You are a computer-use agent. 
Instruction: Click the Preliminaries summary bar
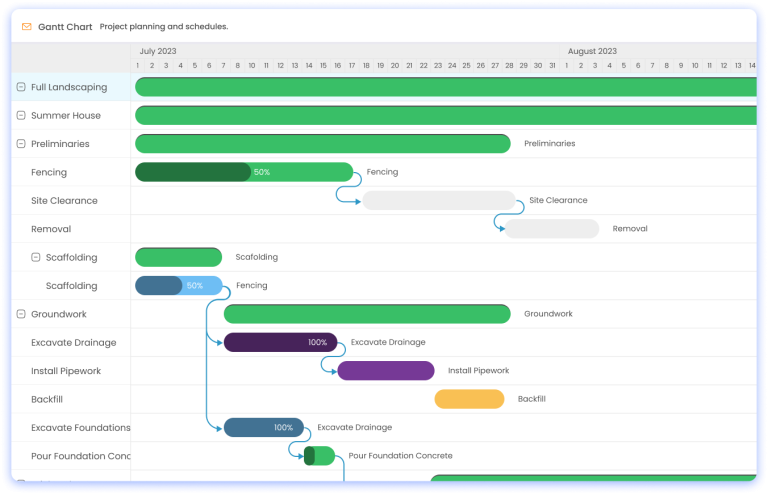[323, 144]
